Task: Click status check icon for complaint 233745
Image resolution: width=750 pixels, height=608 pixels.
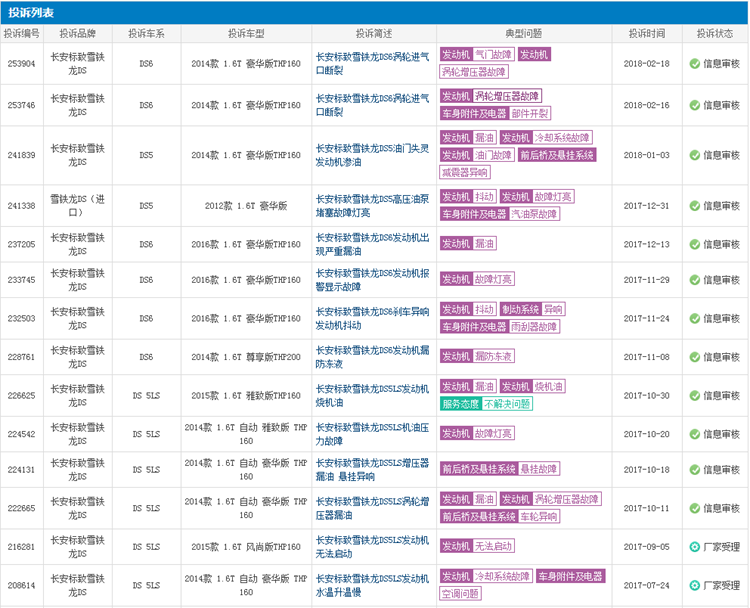Action: (695, 280)
